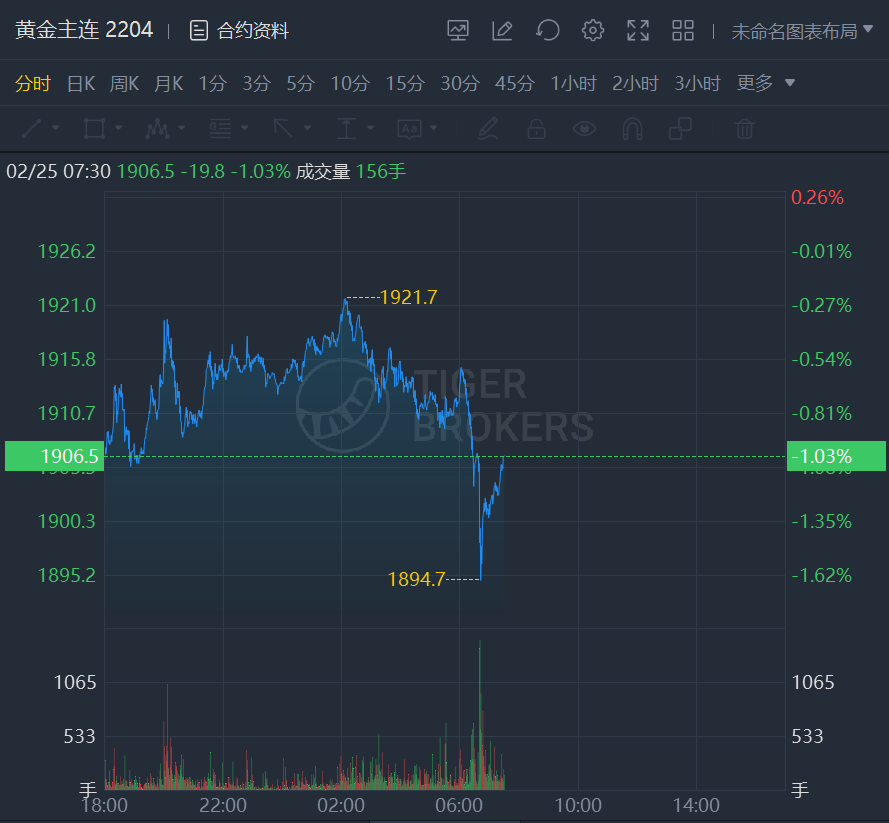Toggle the magnet snap mode icon

[x=632, y=128]
